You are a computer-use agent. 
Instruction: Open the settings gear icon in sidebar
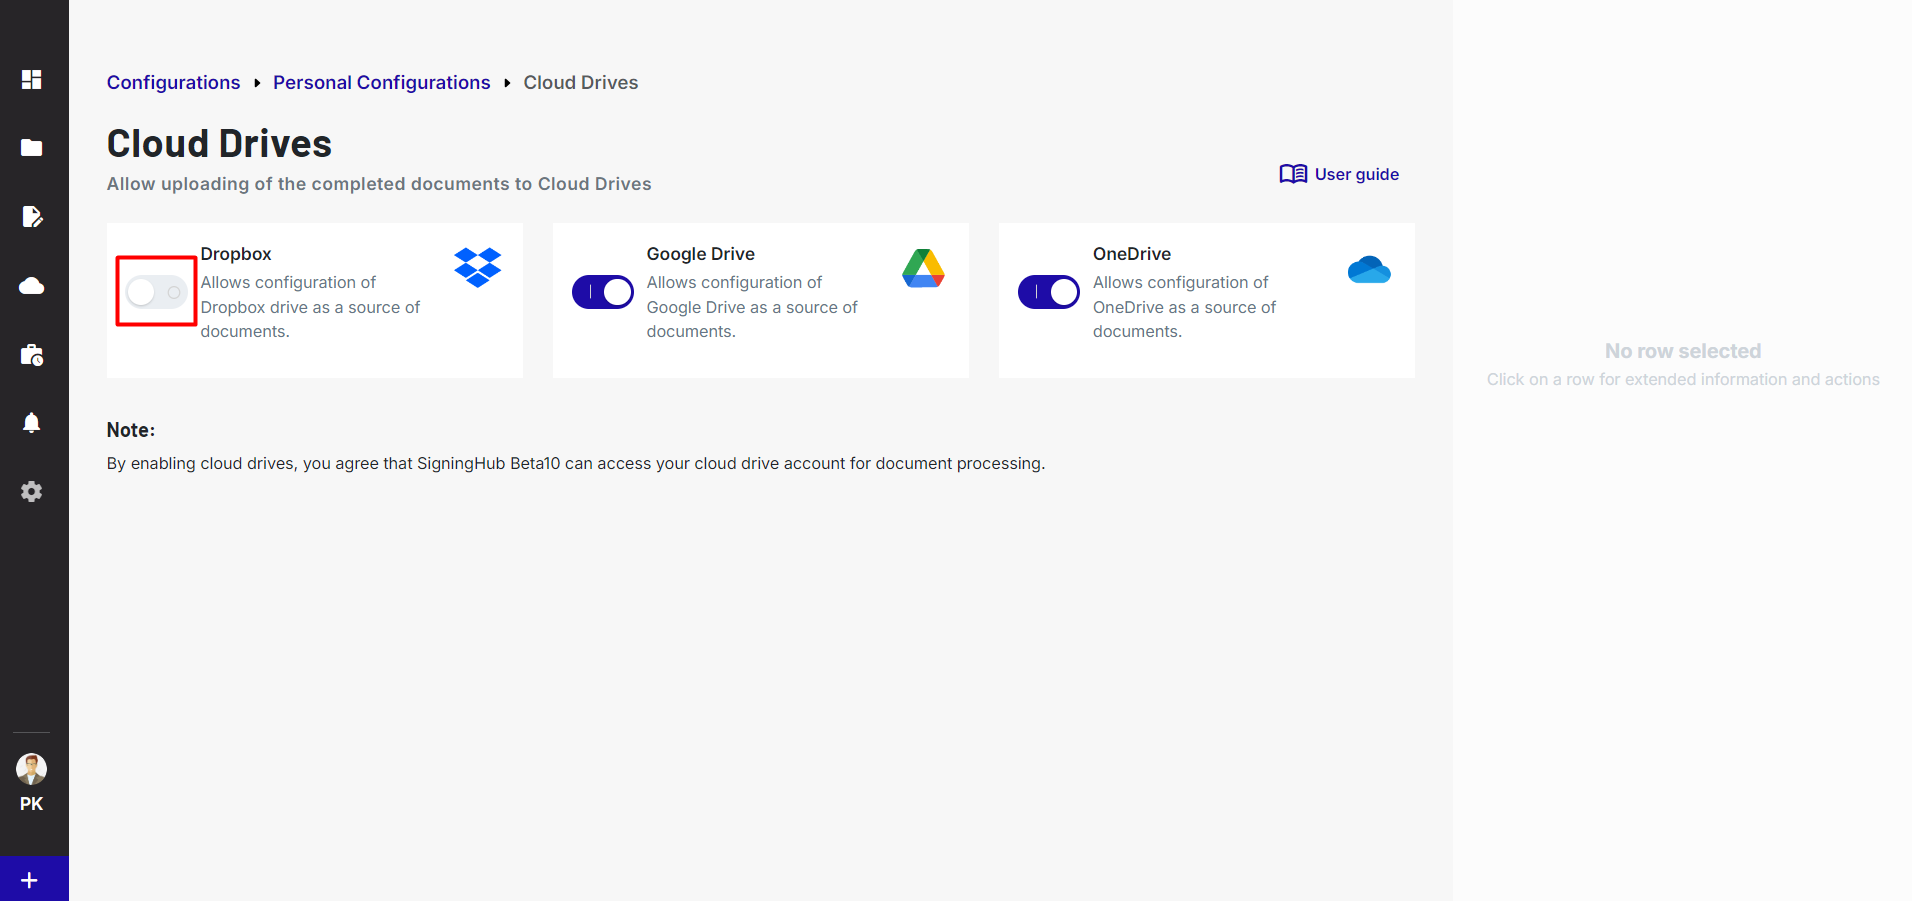click(32, 492)
